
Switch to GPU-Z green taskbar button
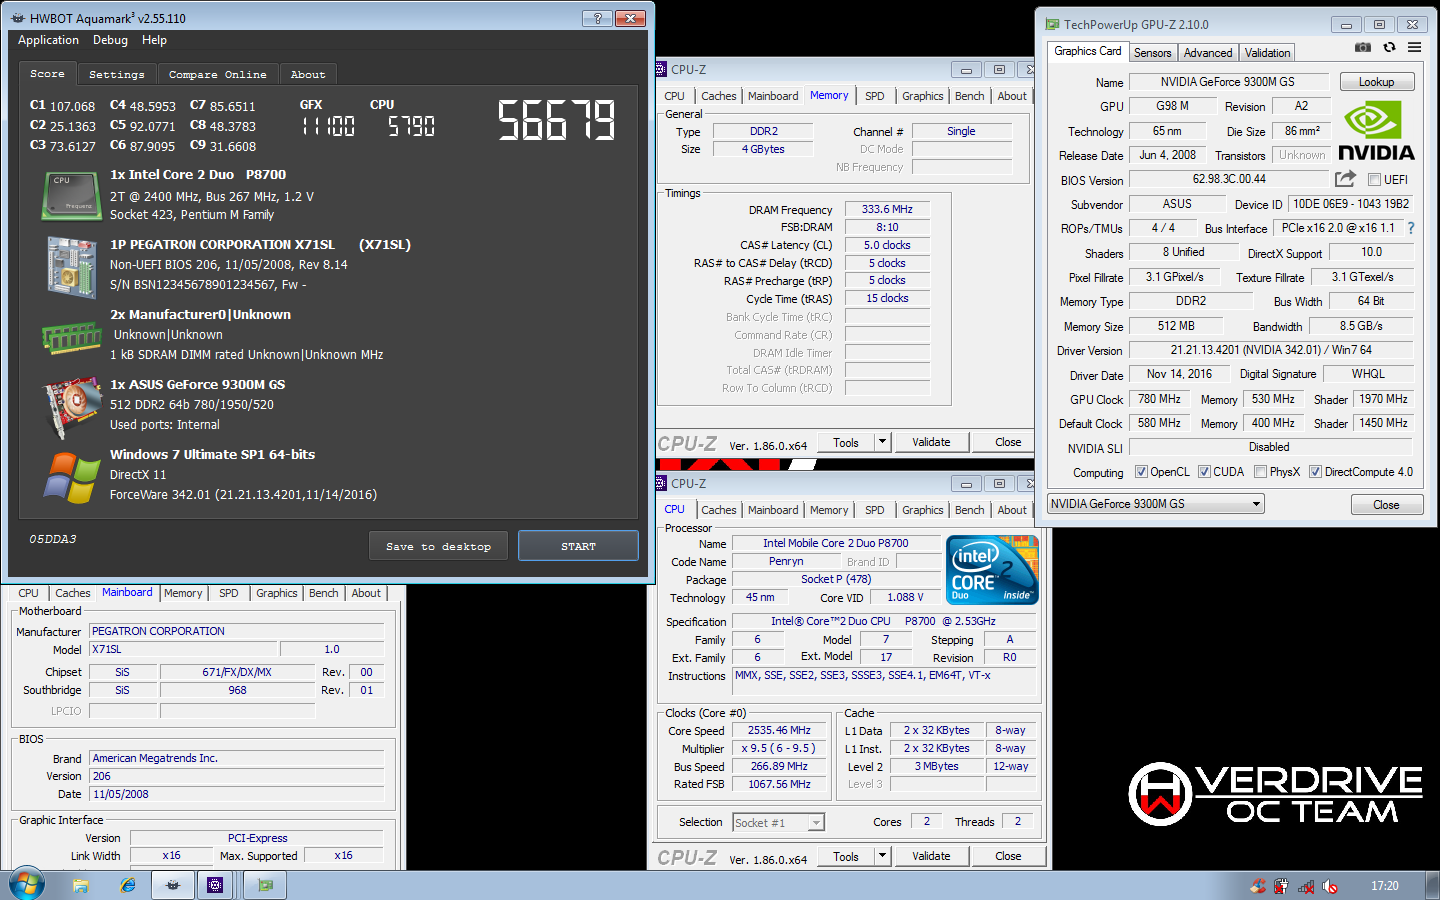tap(265, 885)
